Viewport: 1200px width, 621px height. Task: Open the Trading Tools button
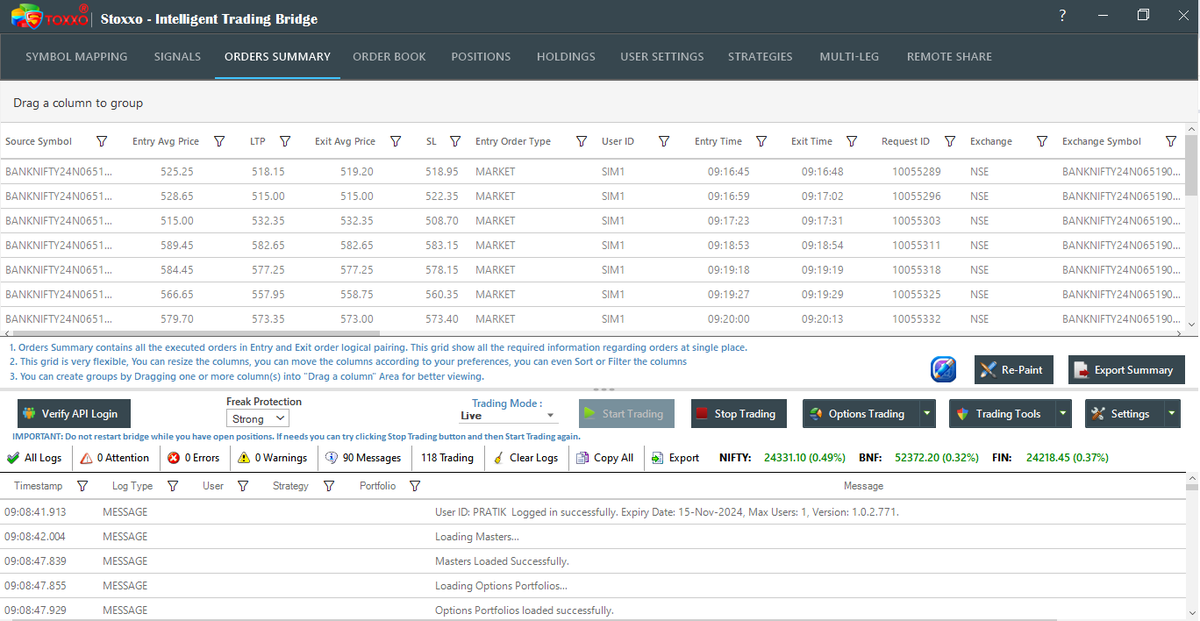coord(1001,414)
